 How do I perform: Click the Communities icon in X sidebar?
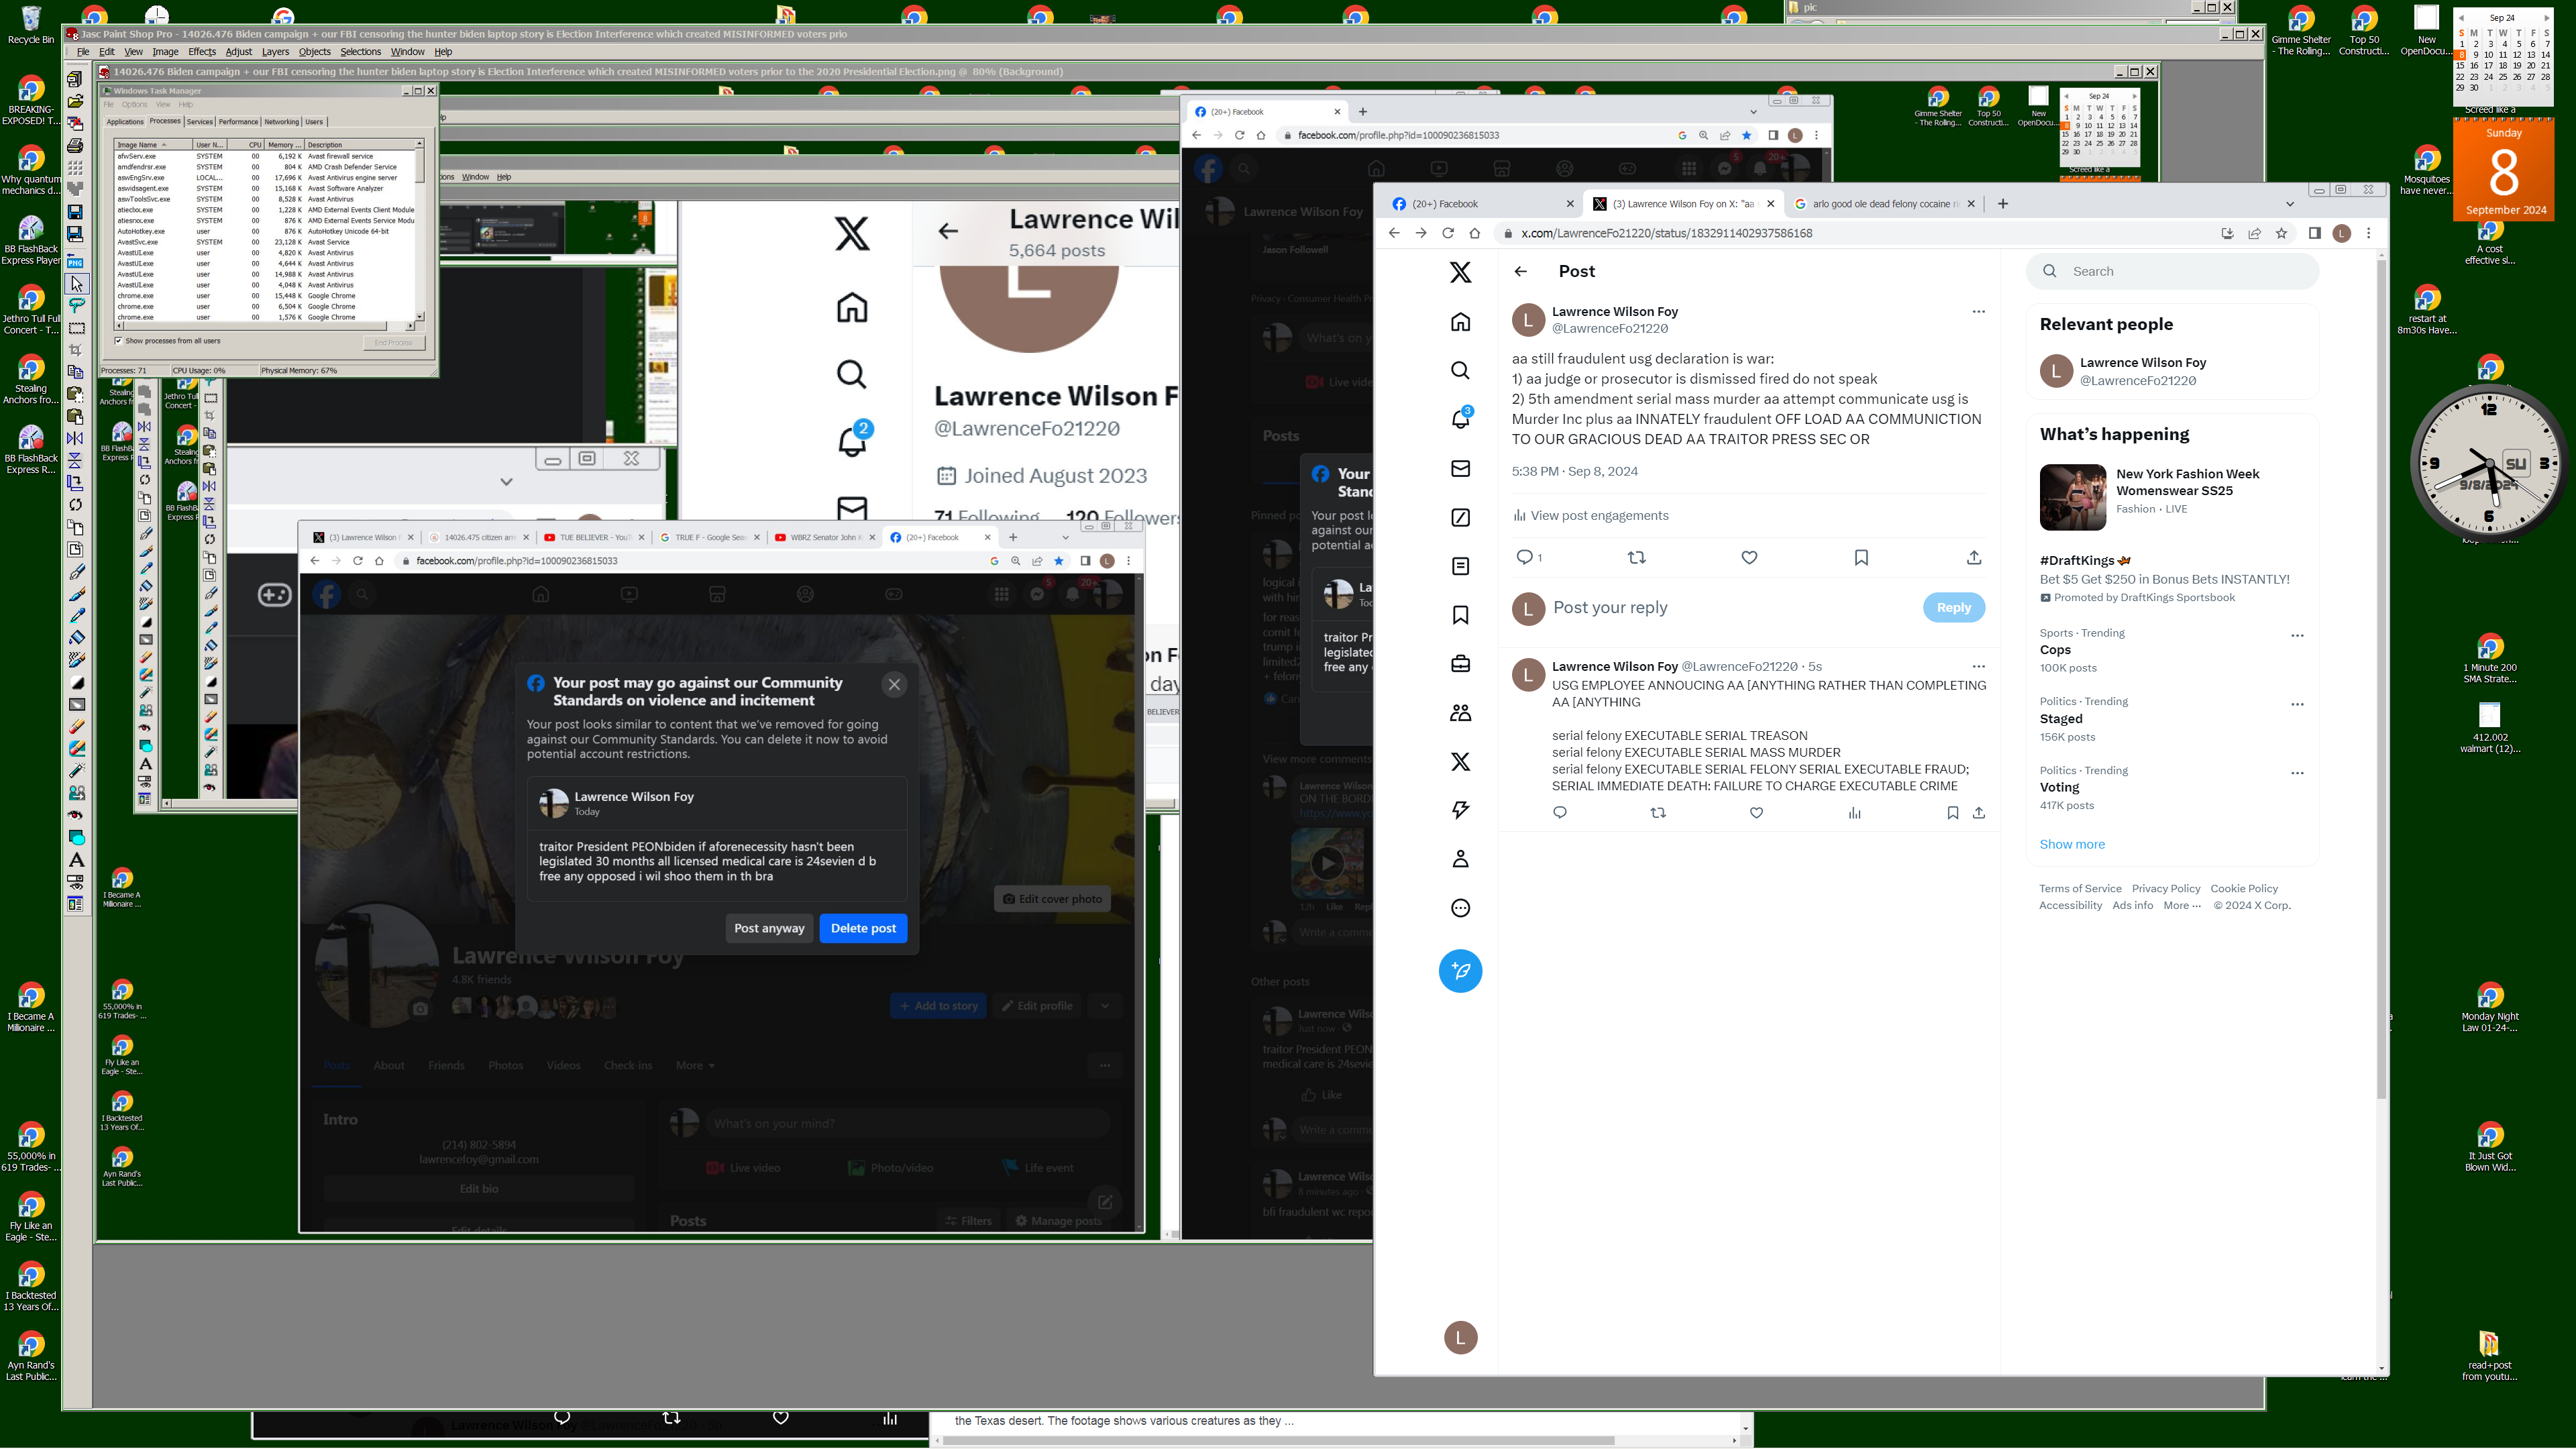coord(1460,713)
